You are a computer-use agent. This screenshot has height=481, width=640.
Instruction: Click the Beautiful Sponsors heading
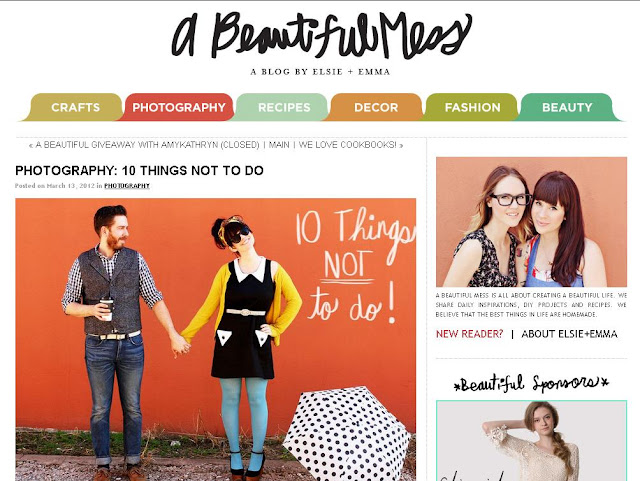click(531, 383)
